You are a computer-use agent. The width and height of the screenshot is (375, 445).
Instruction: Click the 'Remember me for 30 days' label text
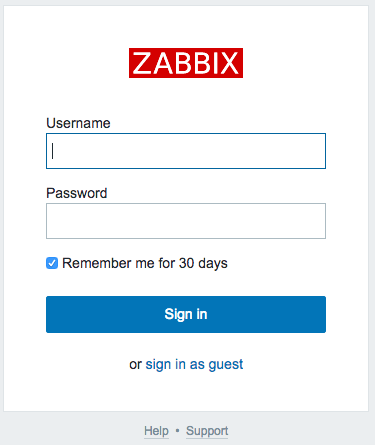145,263
